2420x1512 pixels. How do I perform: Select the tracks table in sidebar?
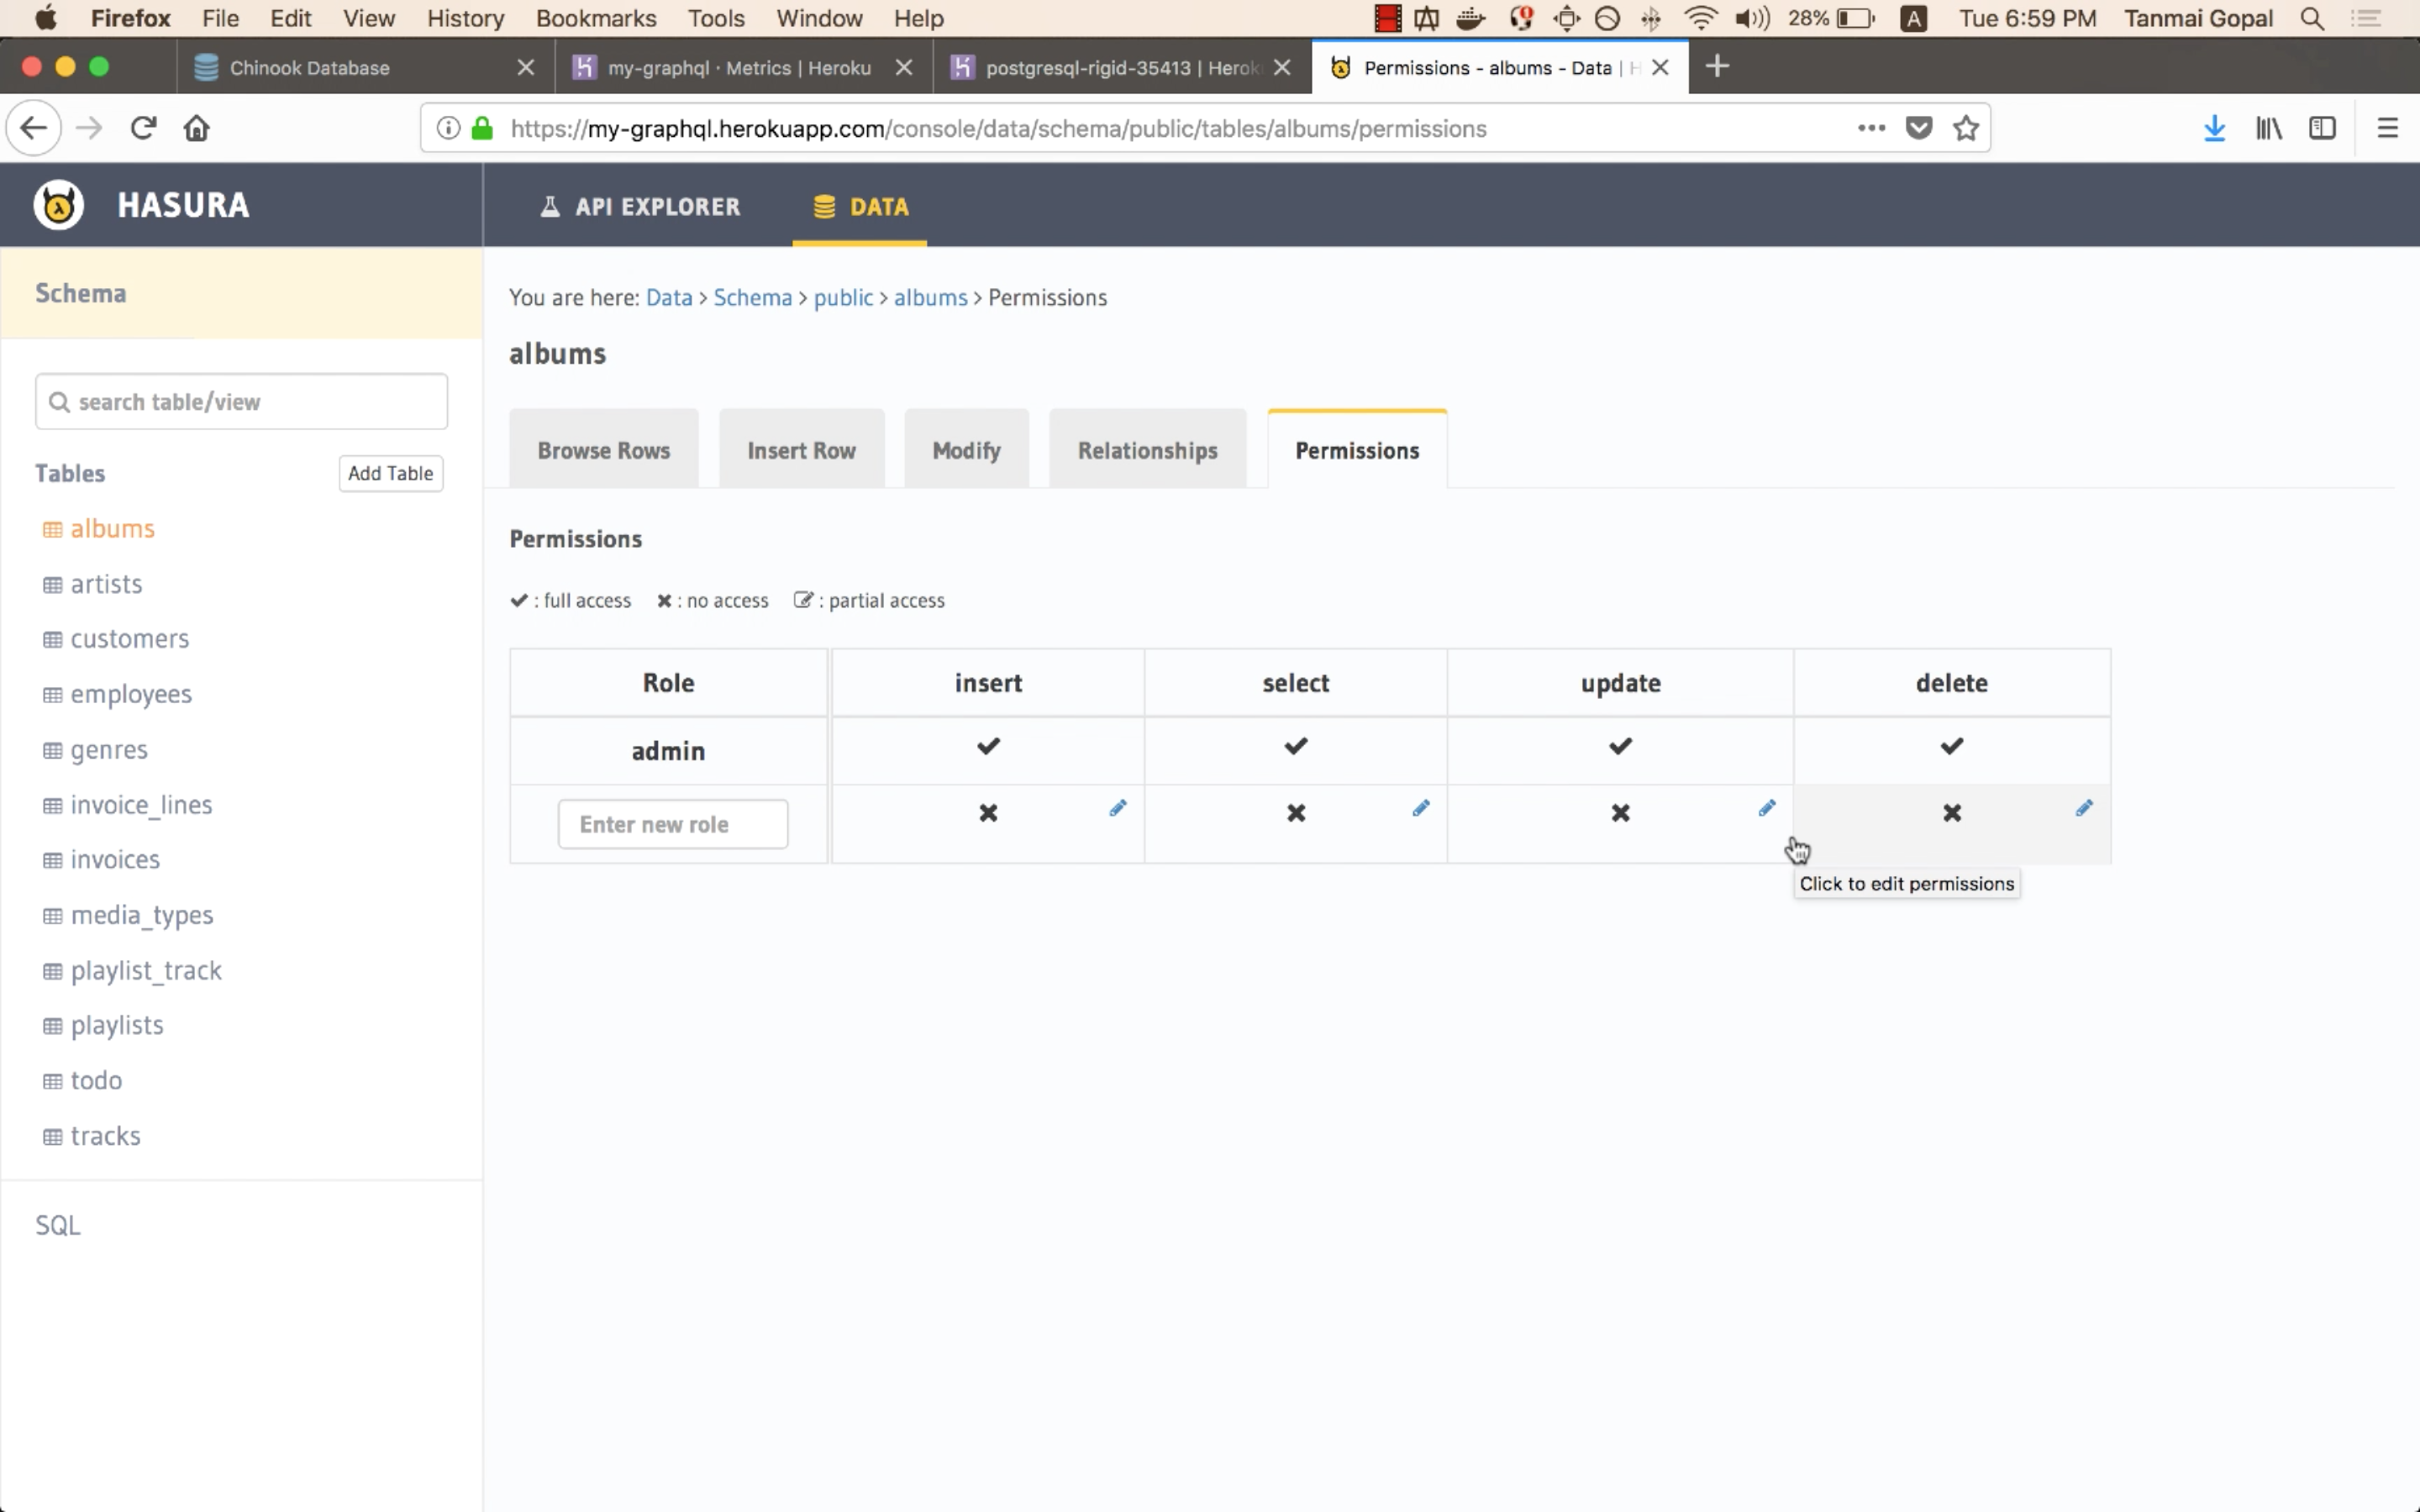pos(105,1136)
